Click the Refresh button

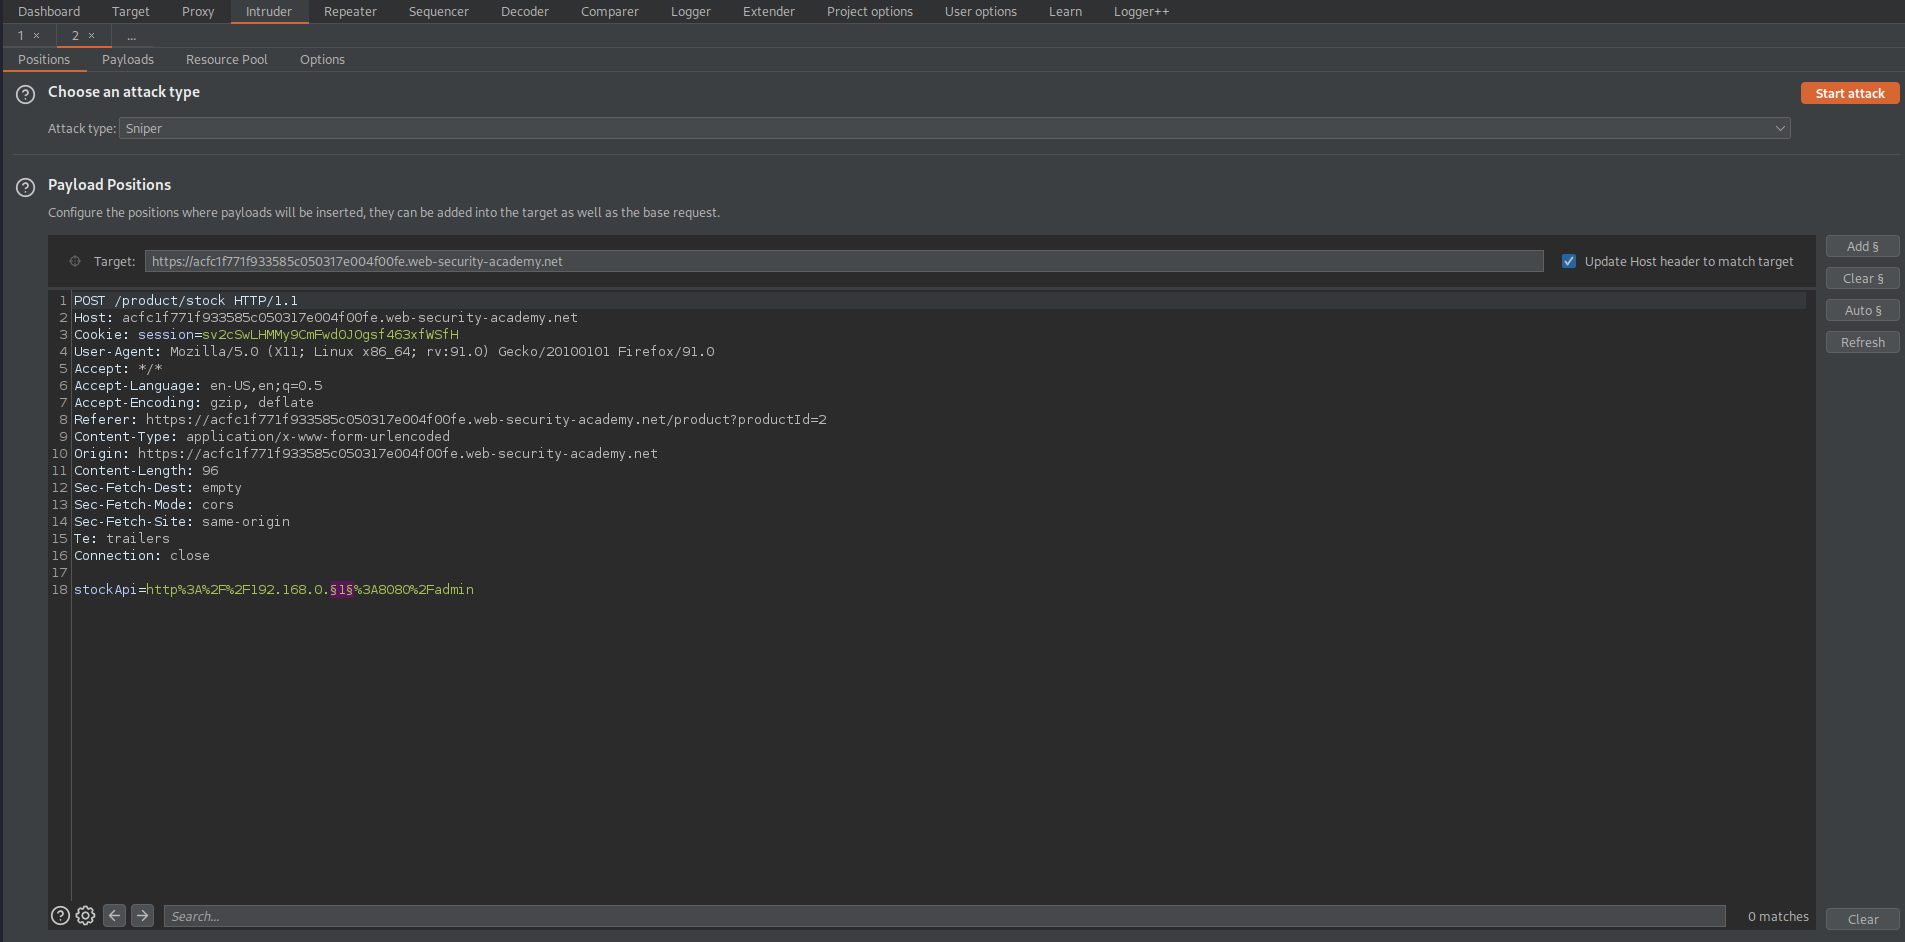click(x=1862, y=342)
